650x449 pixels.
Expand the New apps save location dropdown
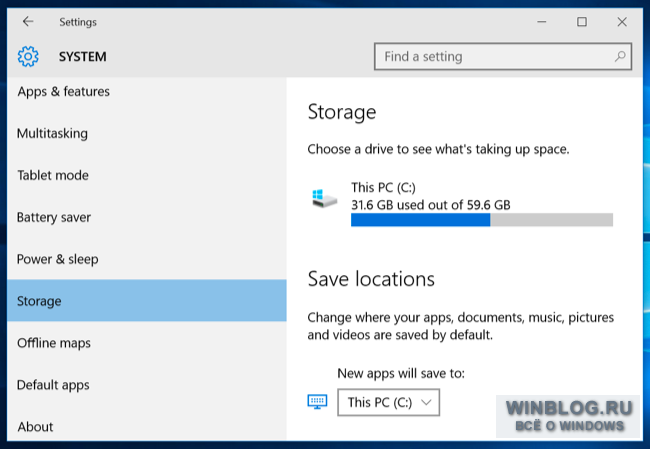[388, 402]
